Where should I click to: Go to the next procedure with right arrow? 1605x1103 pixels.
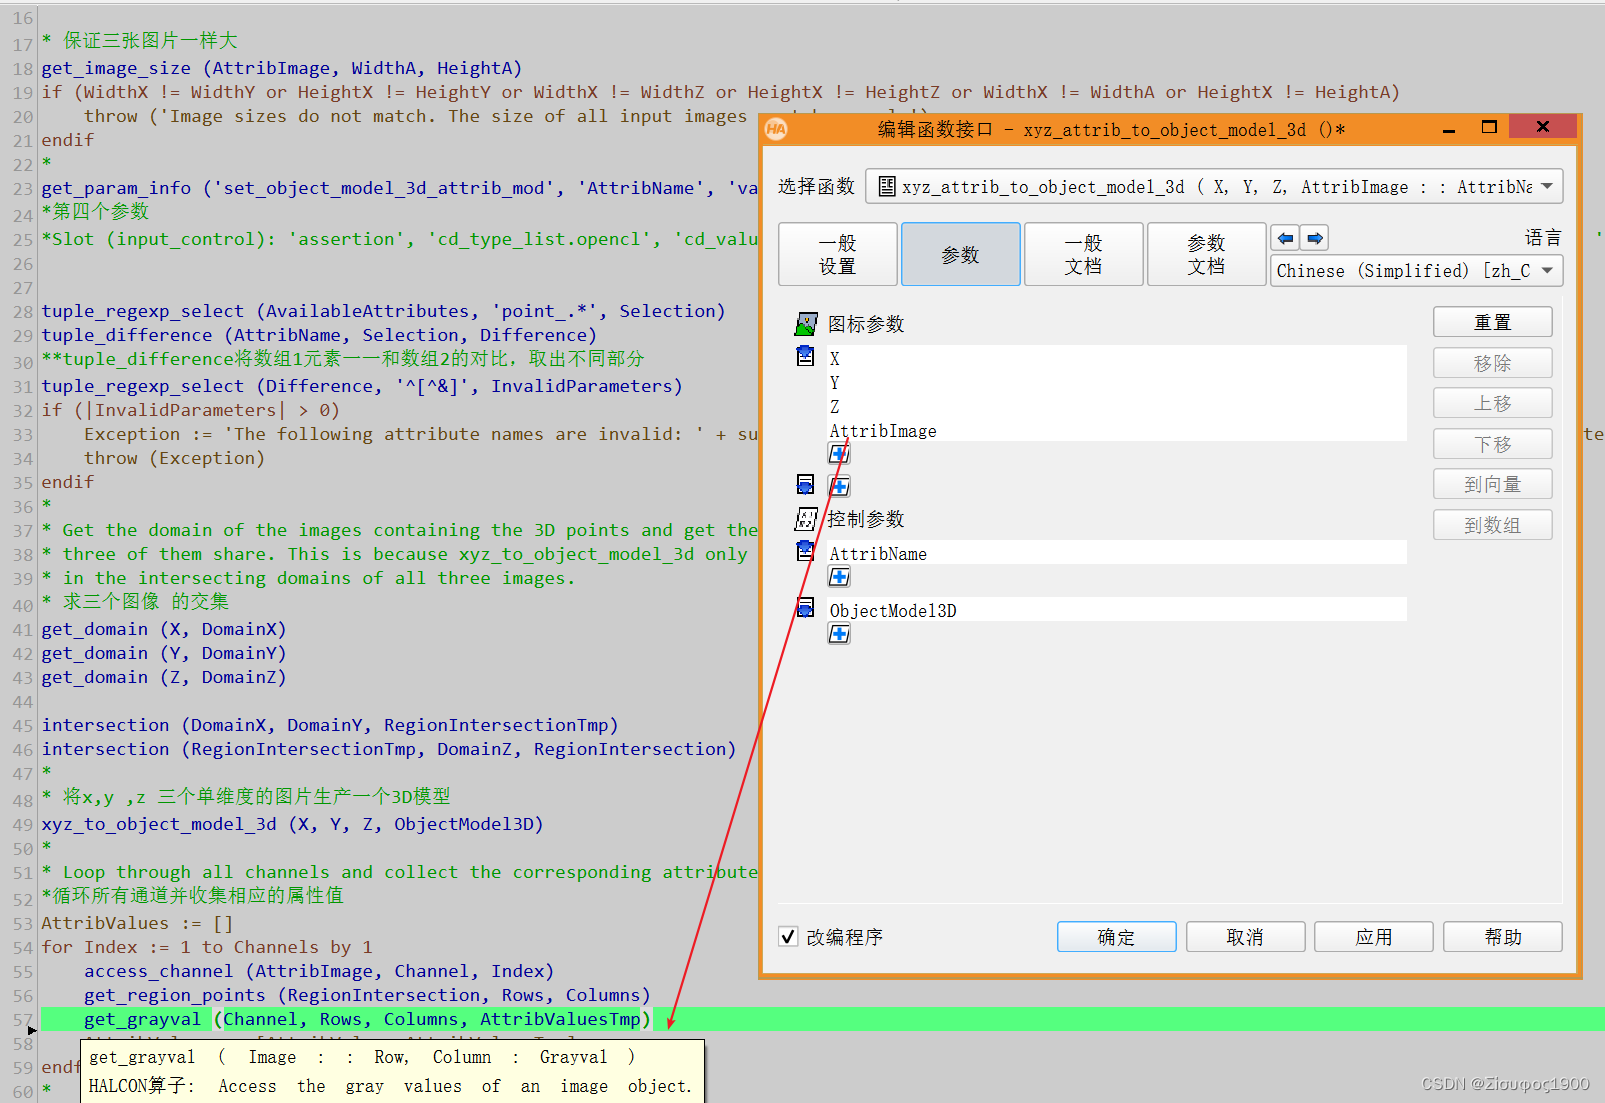tap(1315, 238)
